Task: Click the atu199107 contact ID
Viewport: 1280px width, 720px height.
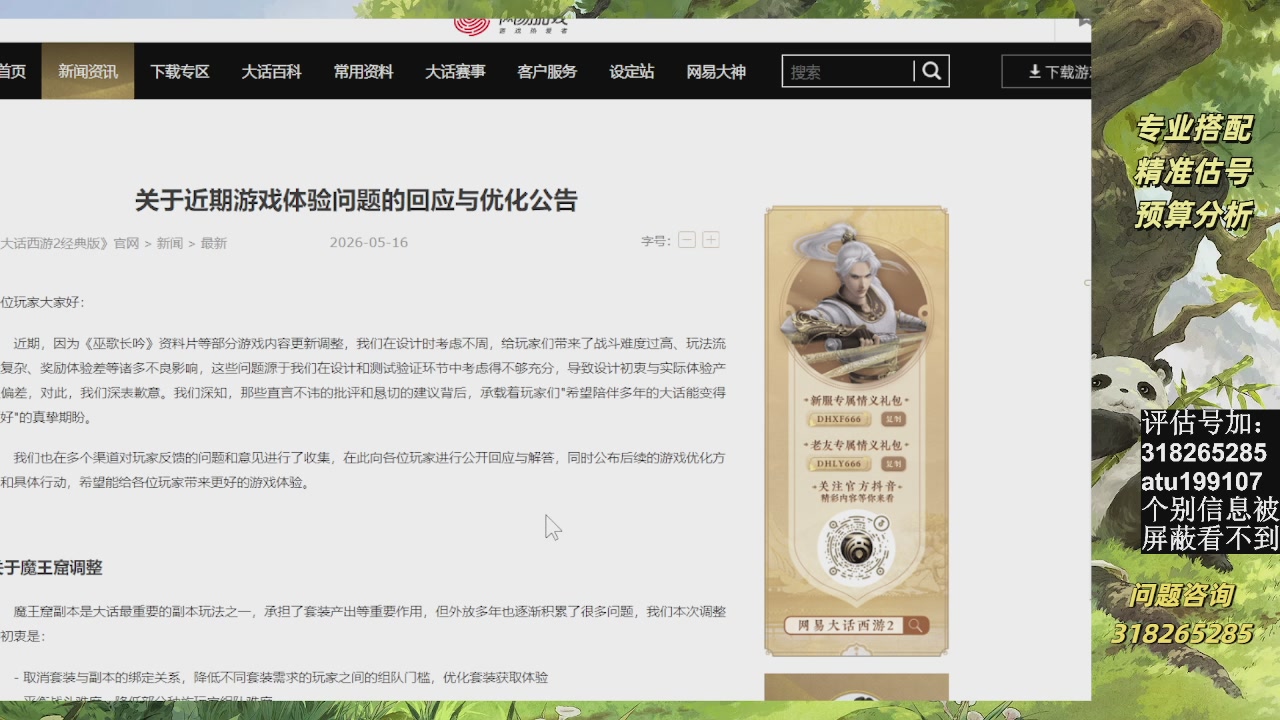Action: tap(1202, 482)
